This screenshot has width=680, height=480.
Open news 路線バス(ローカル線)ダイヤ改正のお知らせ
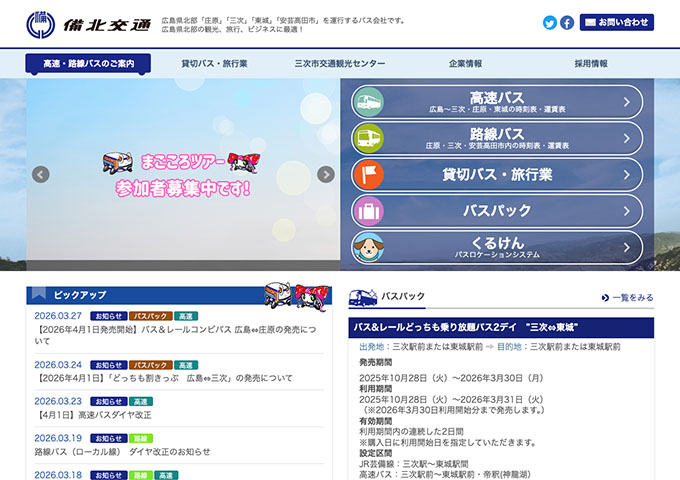click(x=122, y=452)
